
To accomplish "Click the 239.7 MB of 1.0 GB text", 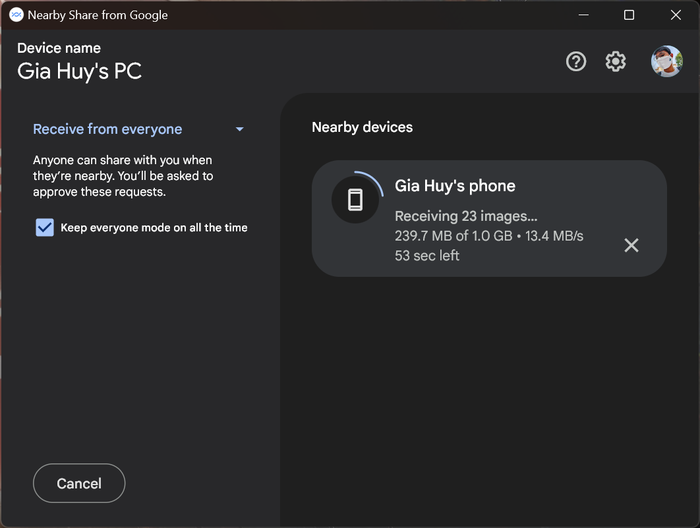I will click(x=454, y=236).
